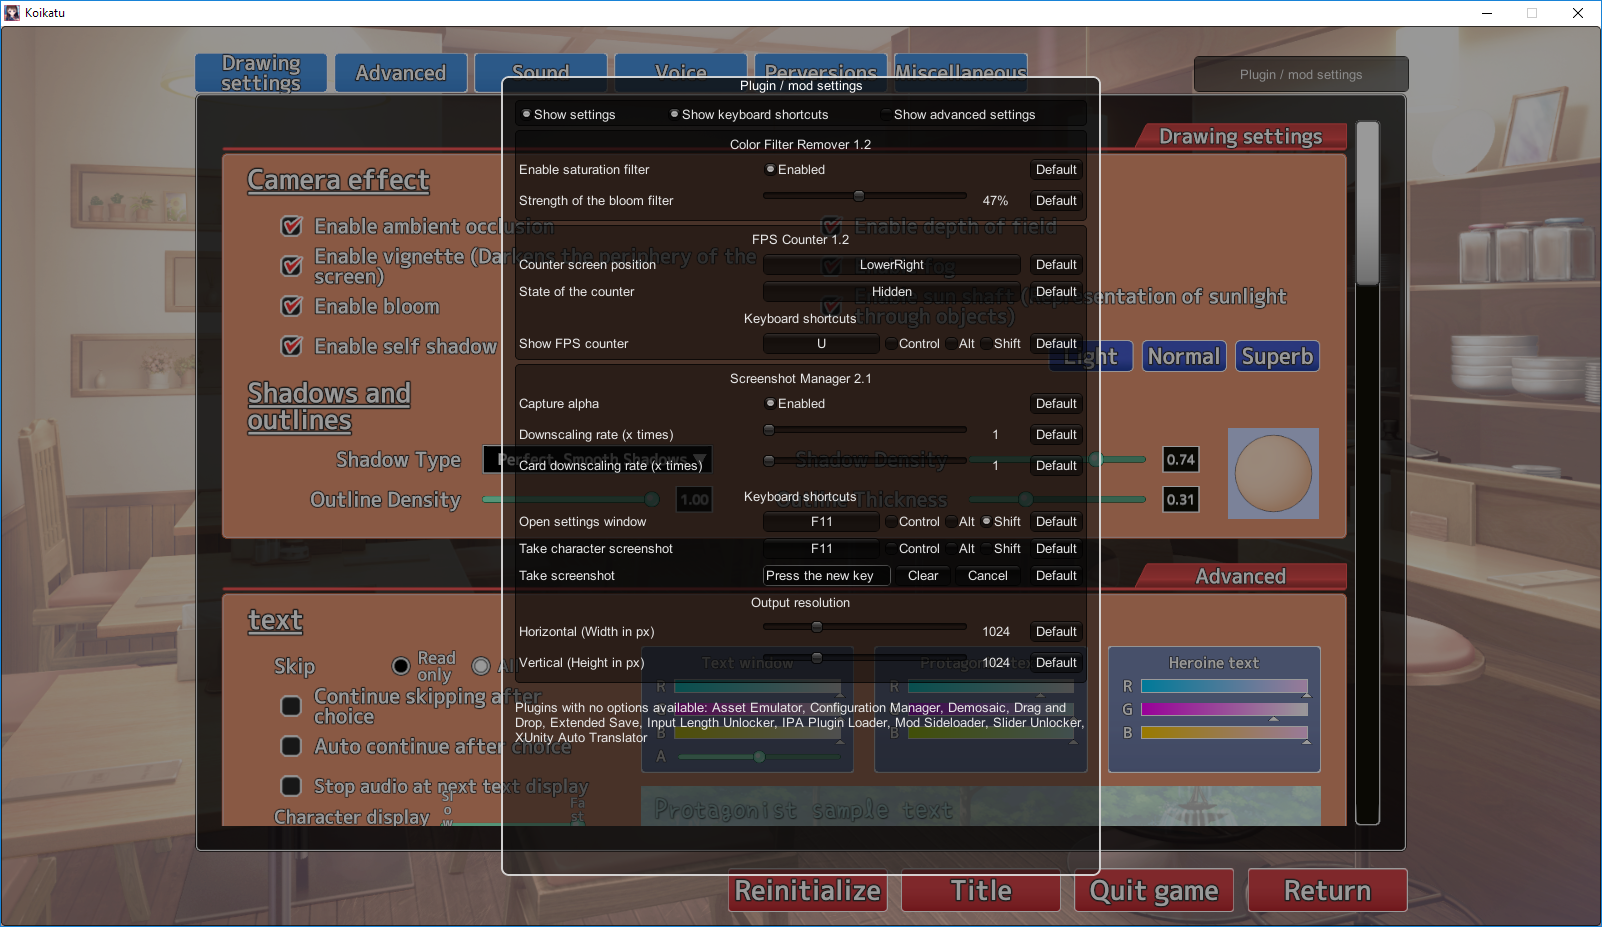This screenshot has height=927, width=1602.
Task: Toggle Stop audio at next text display
Action: tap(292, 787)
